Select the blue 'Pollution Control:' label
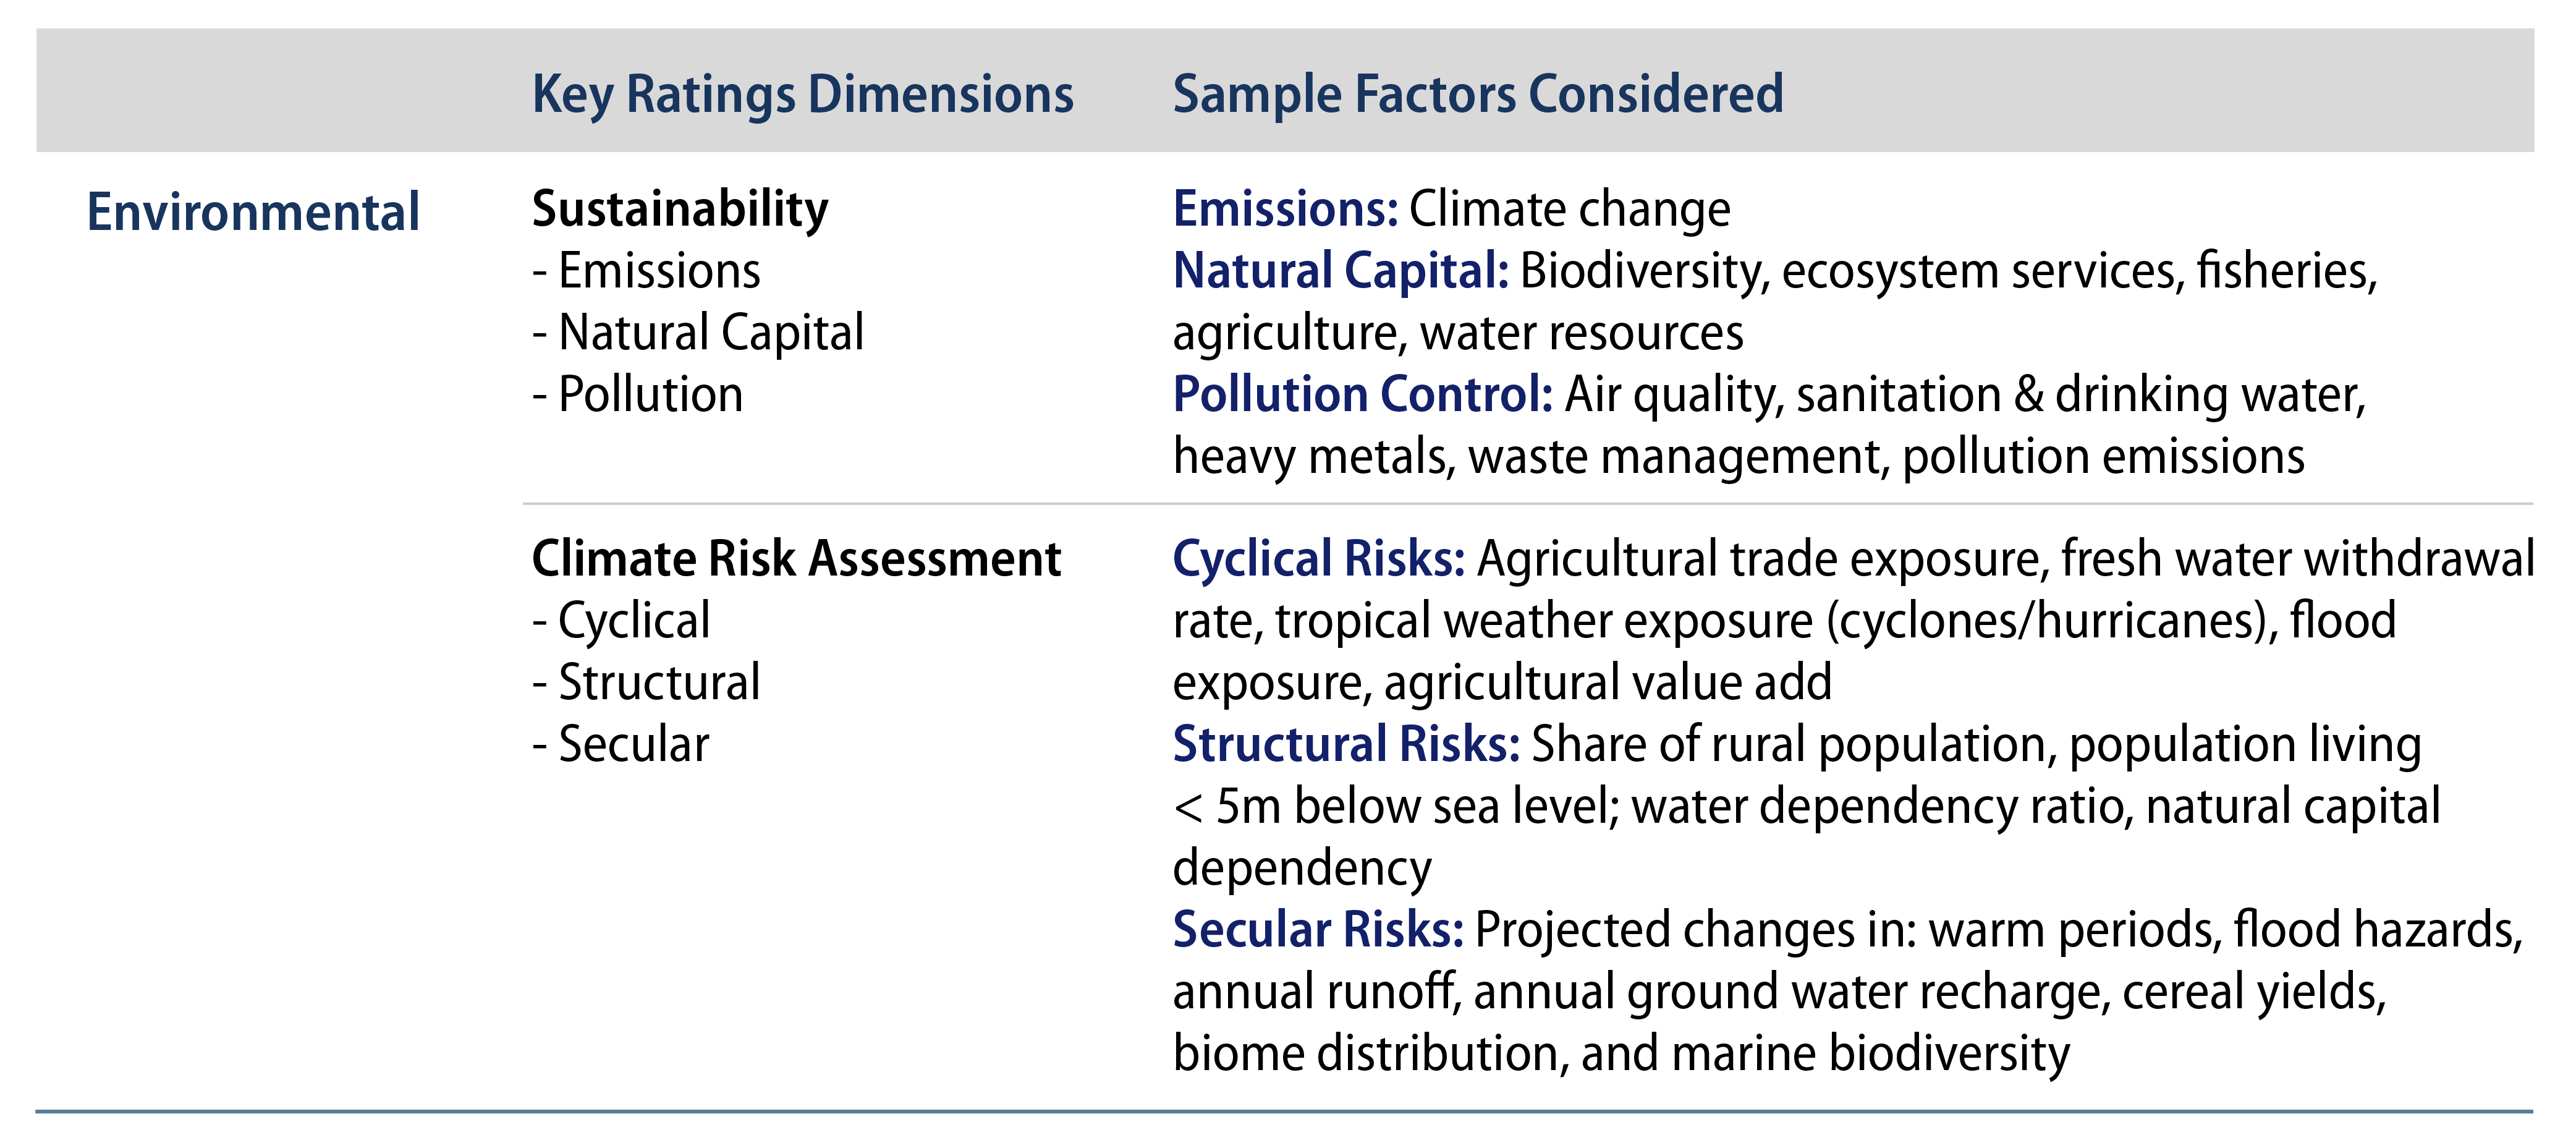 coord(1362,395)
